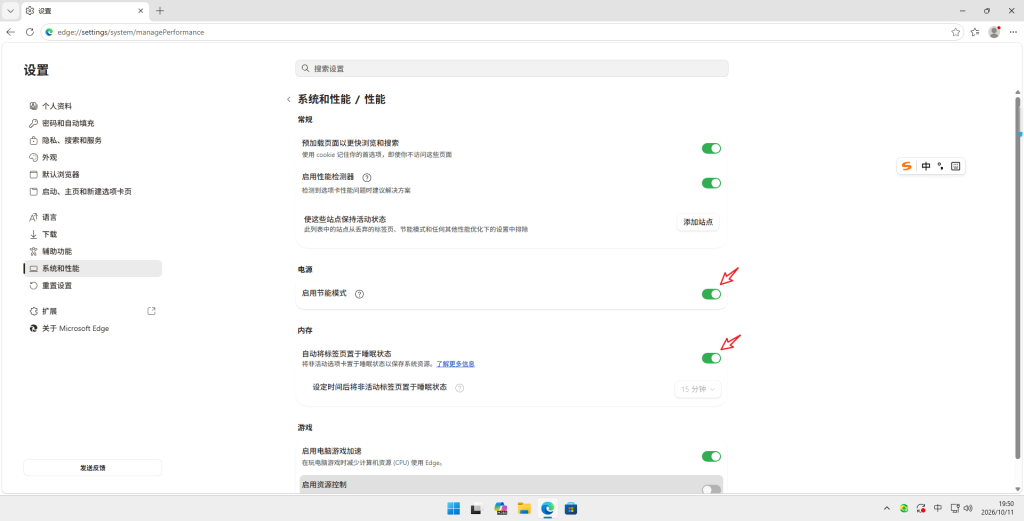Viewport: 1024px width, 521px height.
Task: Open a new tab with plus button
Action: 160,10
